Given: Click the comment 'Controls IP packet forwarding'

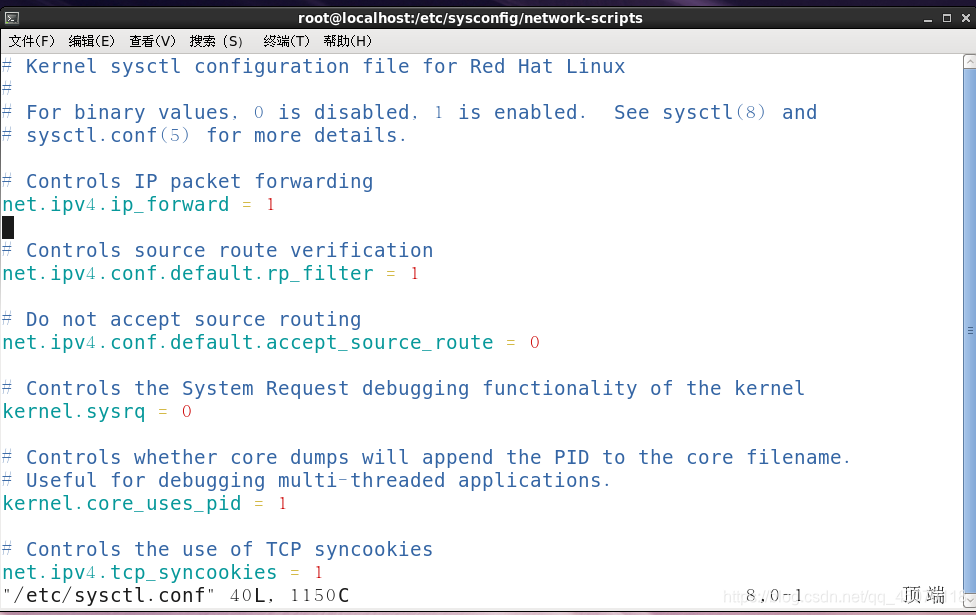Looking at the screenshot, I should [187, 181].
